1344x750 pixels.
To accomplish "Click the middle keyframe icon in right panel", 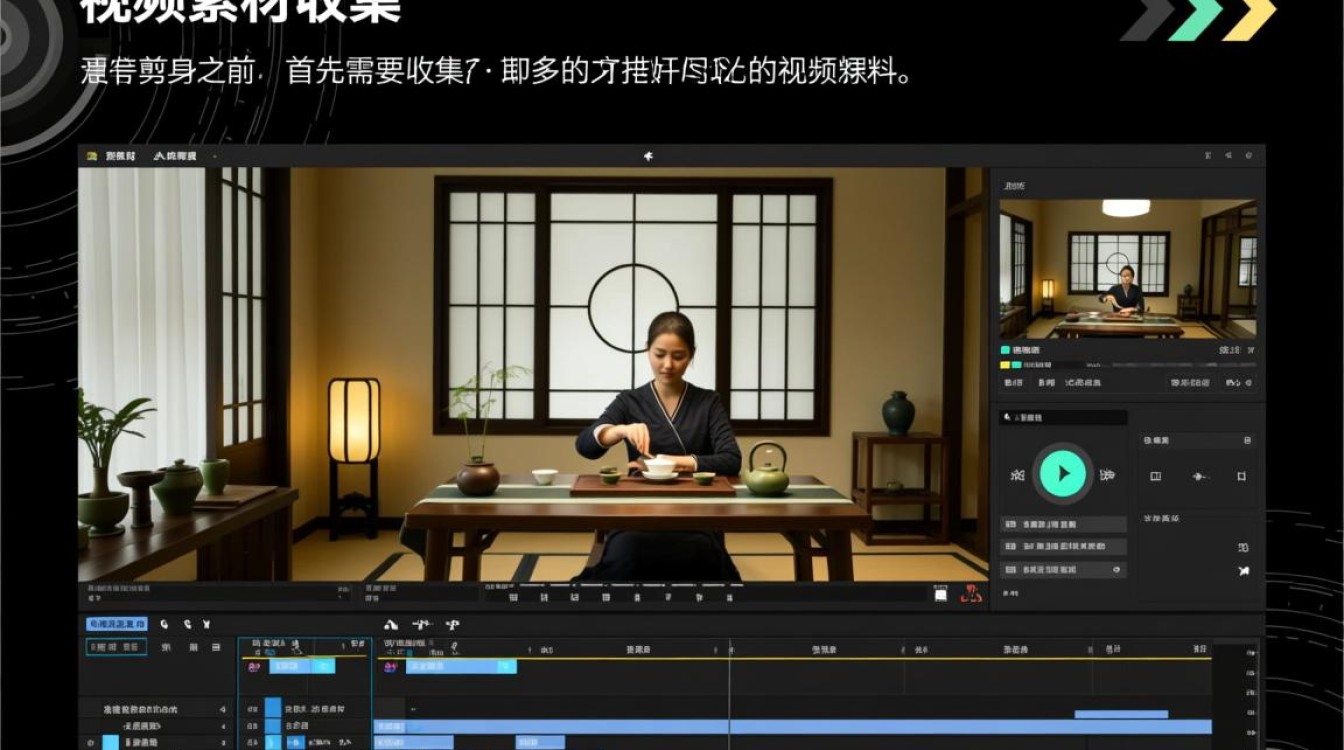I will click(1200, 477).
